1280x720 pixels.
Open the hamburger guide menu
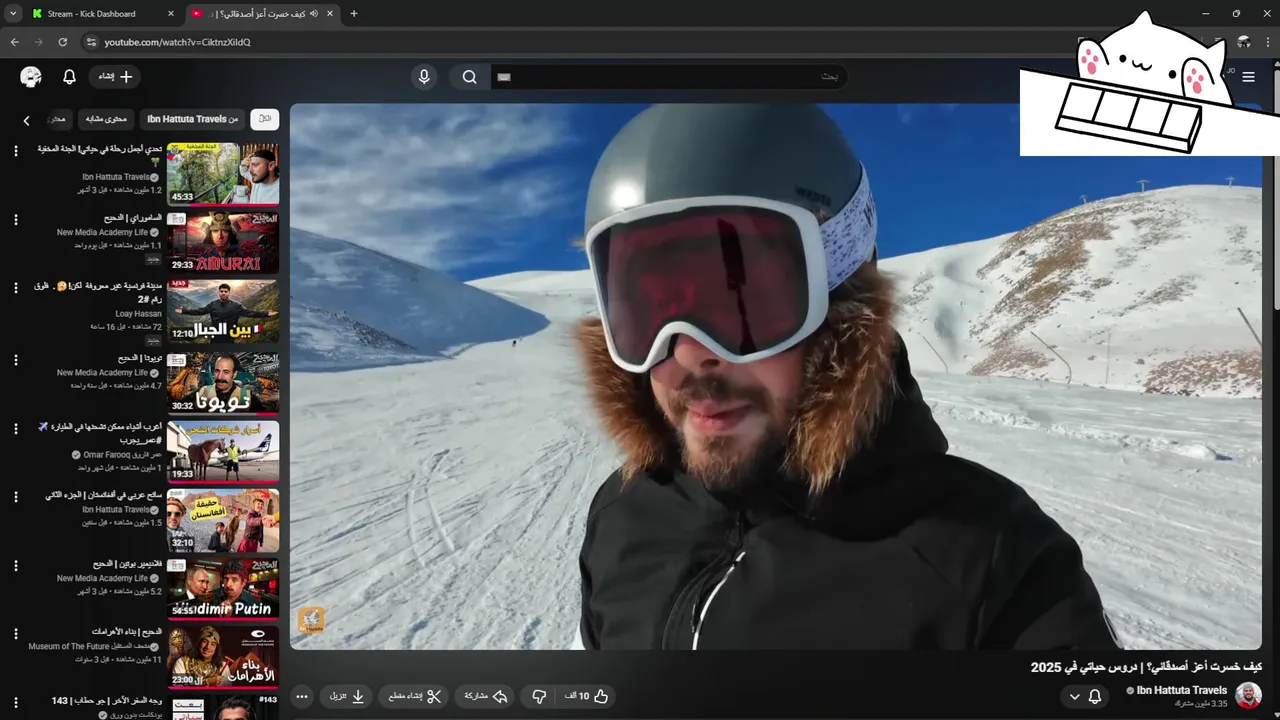coord(1248,77)
